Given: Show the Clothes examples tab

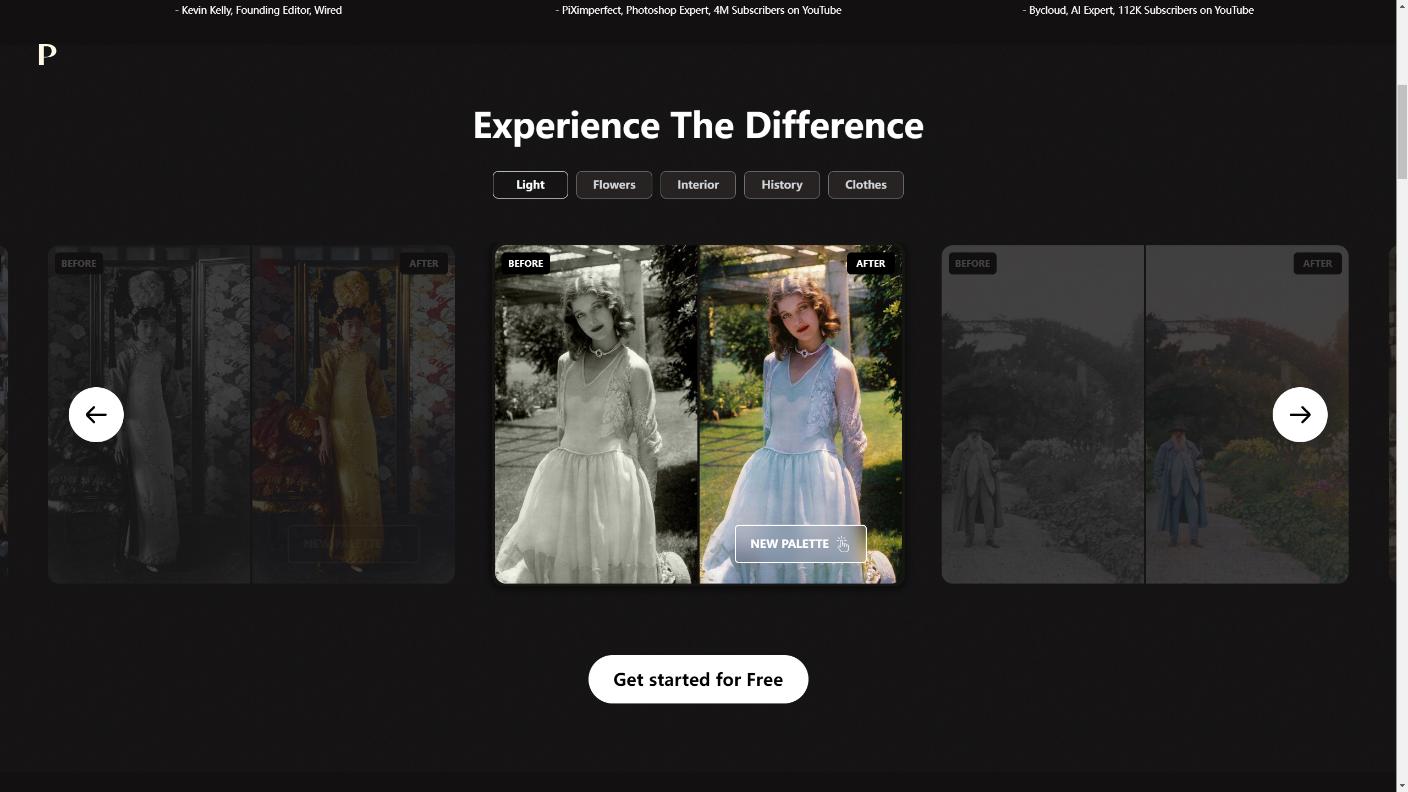Looking at the screenshot, I should [x=866, y=185].
